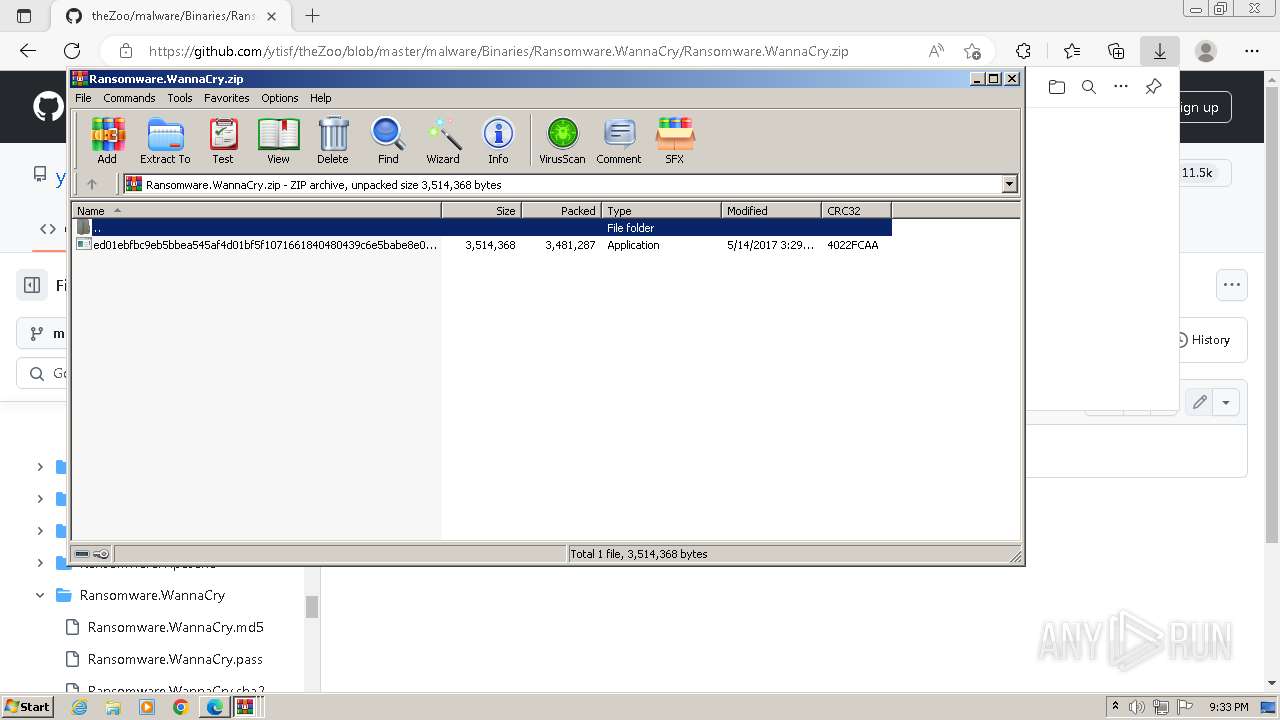Open Ransomware.WannaCry.md5 in file tree
The width and height of the screenshot is (1280, 720).
tap(176, 627)
